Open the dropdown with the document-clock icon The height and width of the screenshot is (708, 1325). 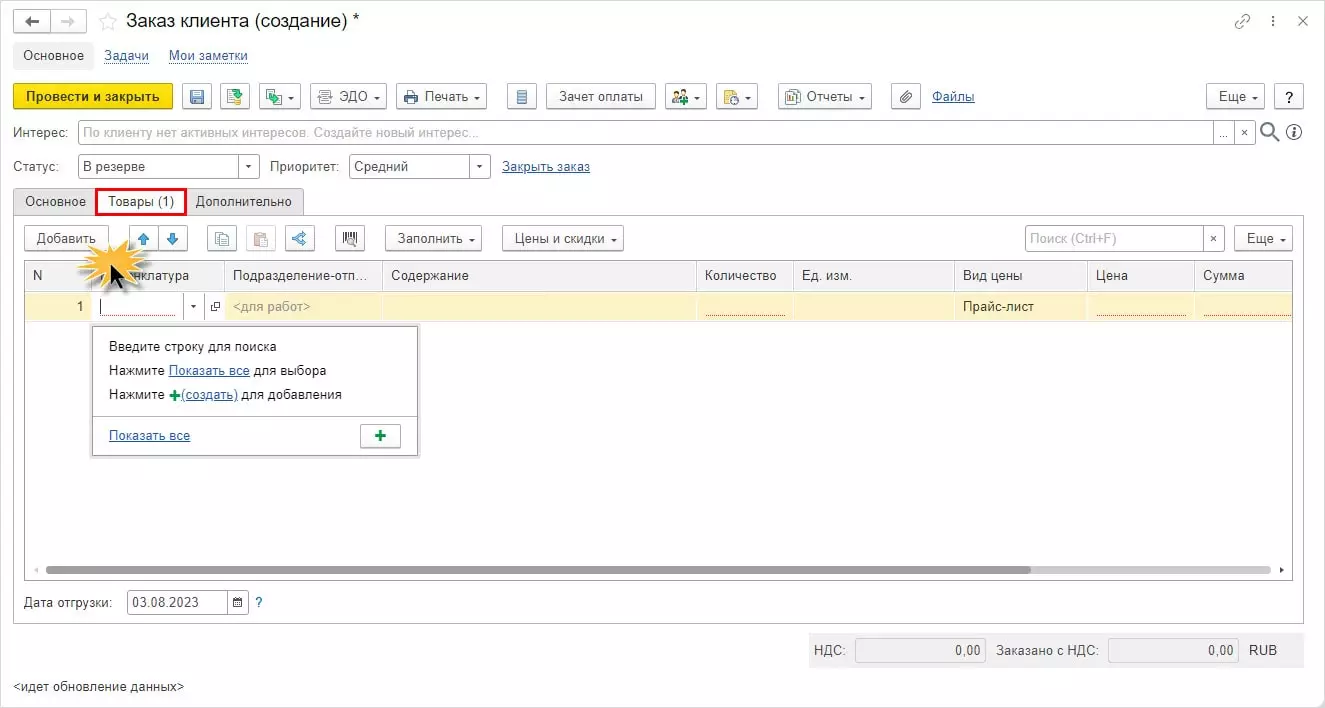pyautogui.click(x=737, y=97)
